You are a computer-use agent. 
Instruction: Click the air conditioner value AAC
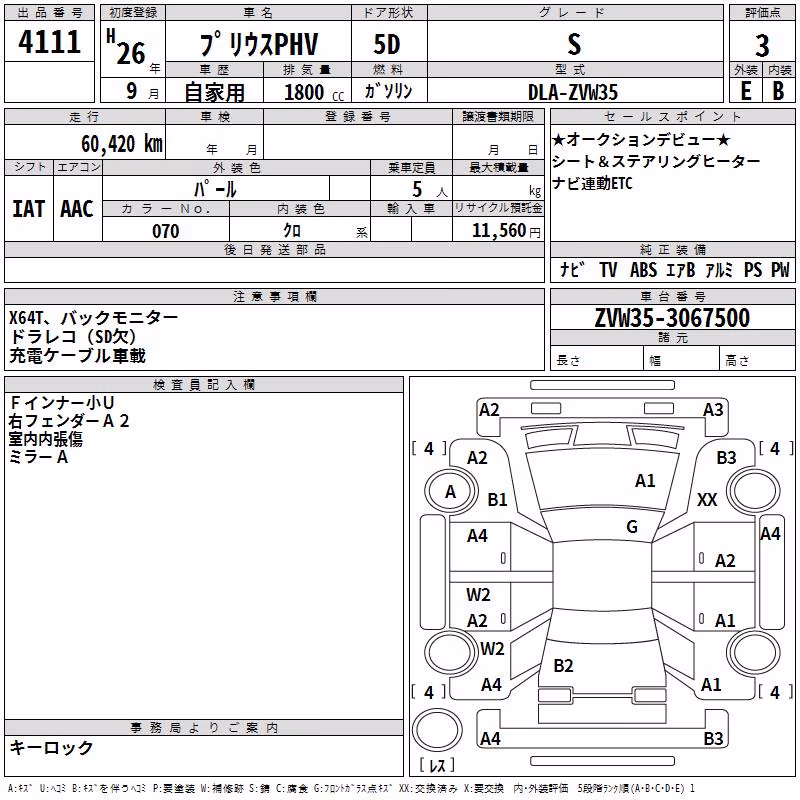77,209
